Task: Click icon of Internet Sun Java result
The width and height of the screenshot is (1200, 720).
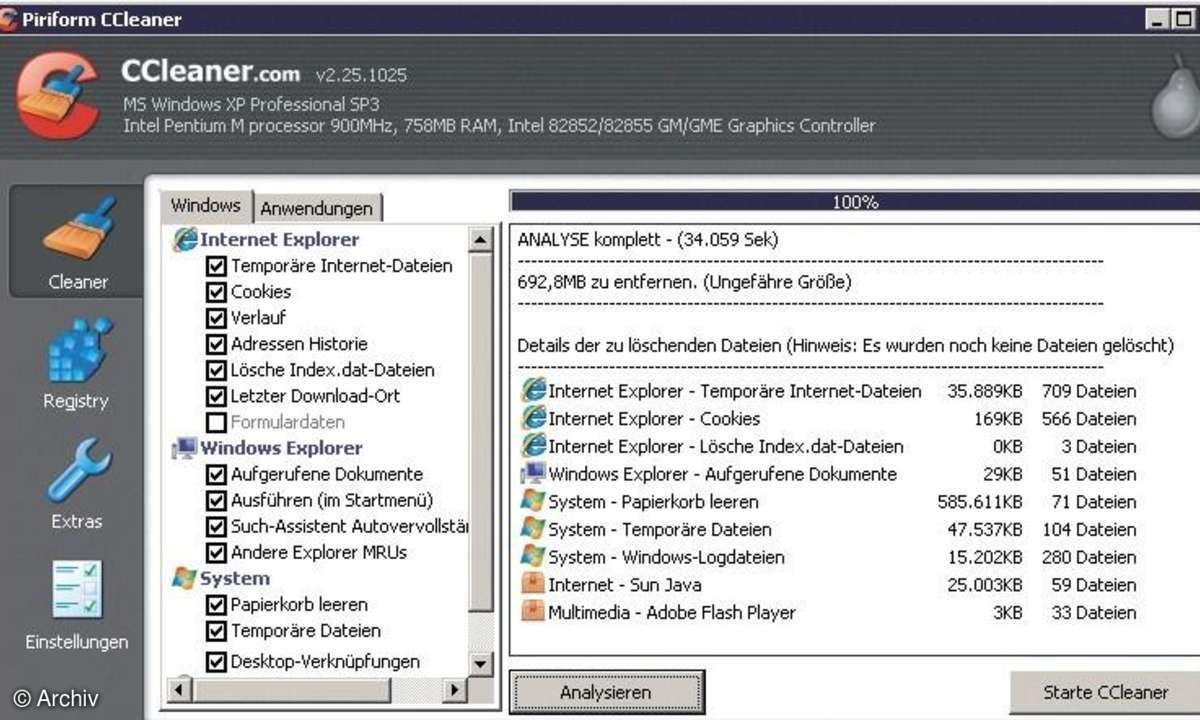Action: click(x=533, y=584)
